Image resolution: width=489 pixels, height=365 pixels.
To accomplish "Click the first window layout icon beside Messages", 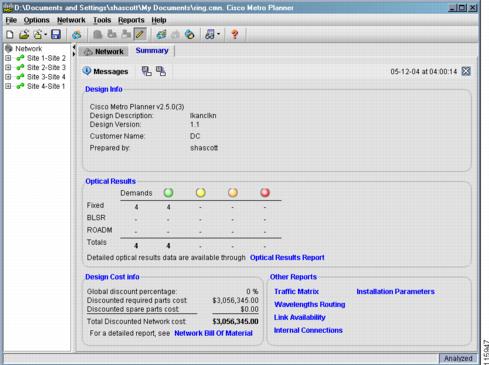I will [x=147, y=71].
